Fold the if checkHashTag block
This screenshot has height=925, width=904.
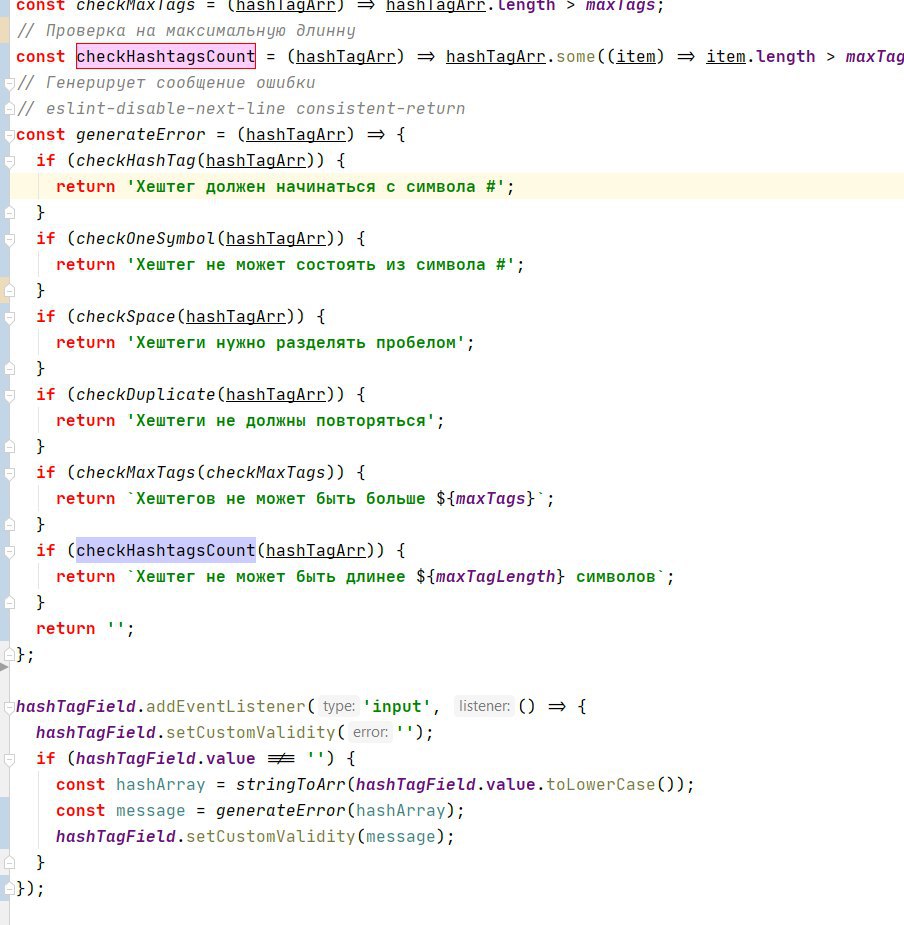coord(9,161)
